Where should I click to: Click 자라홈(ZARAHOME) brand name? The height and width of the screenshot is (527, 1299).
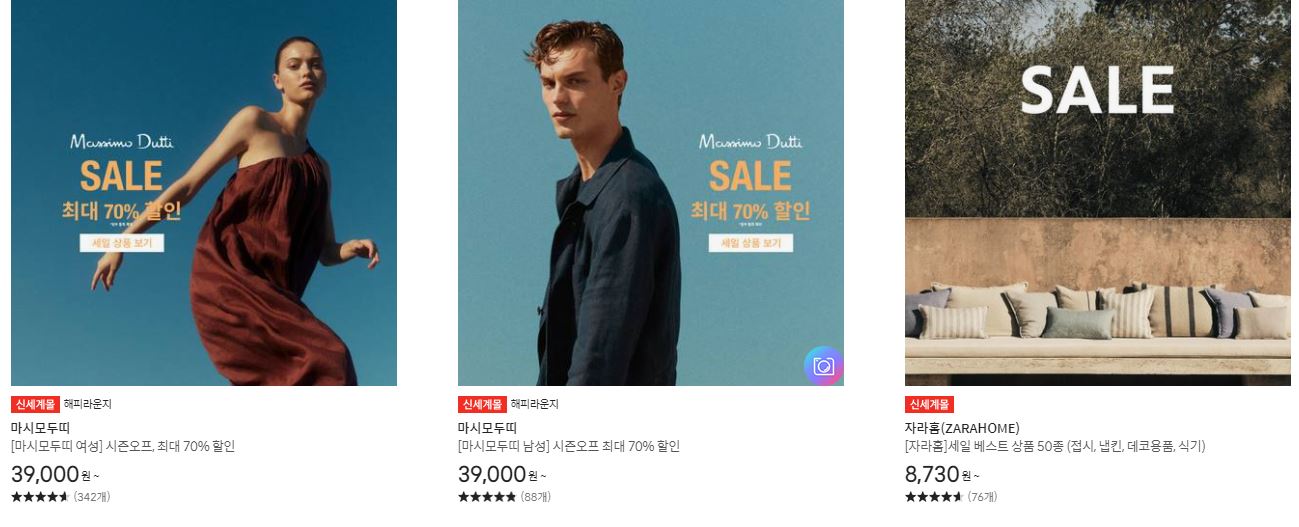[x=962, y=428]
